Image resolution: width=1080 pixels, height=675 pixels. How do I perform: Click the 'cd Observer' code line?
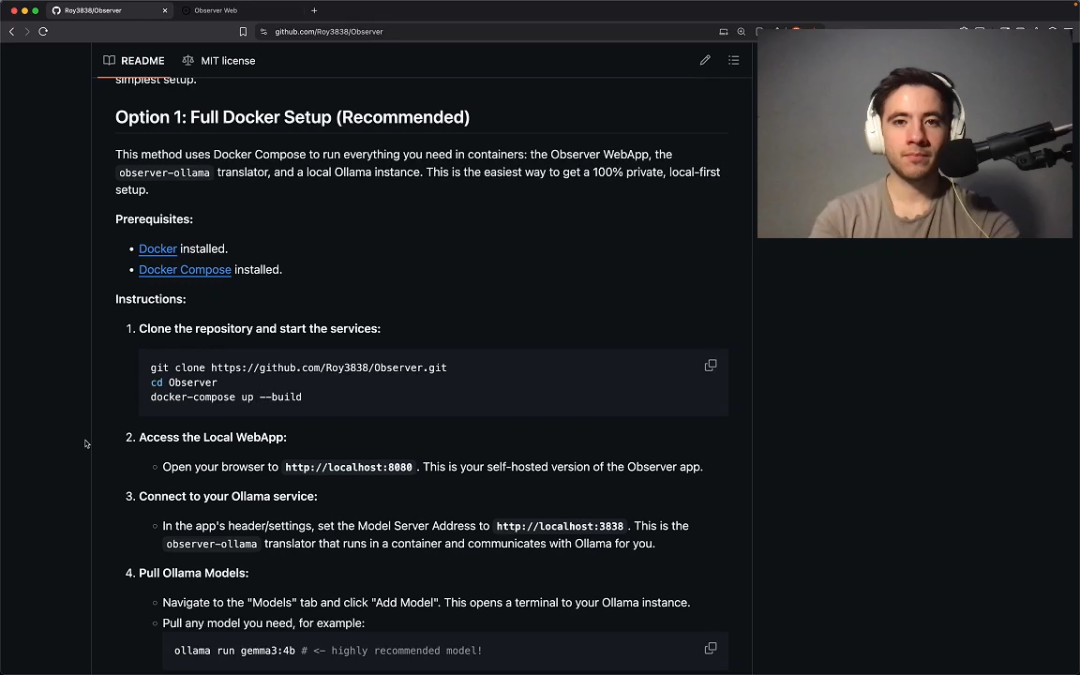coord(184,382)
